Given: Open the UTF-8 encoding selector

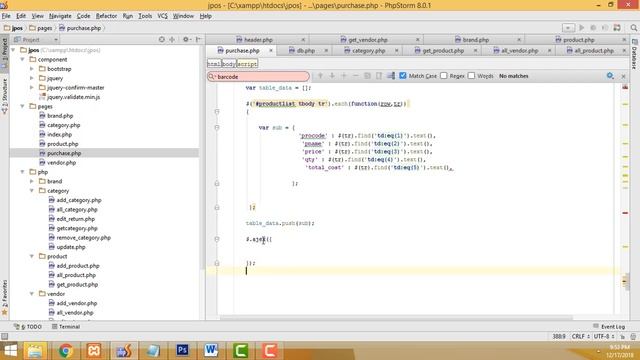Looking at the screenshot, I should [x=604, y=336].
